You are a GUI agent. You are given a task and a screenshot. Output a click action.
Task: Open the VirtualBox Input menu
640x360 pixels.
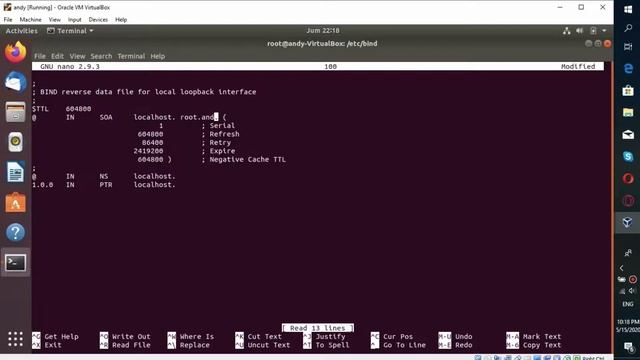74,20
